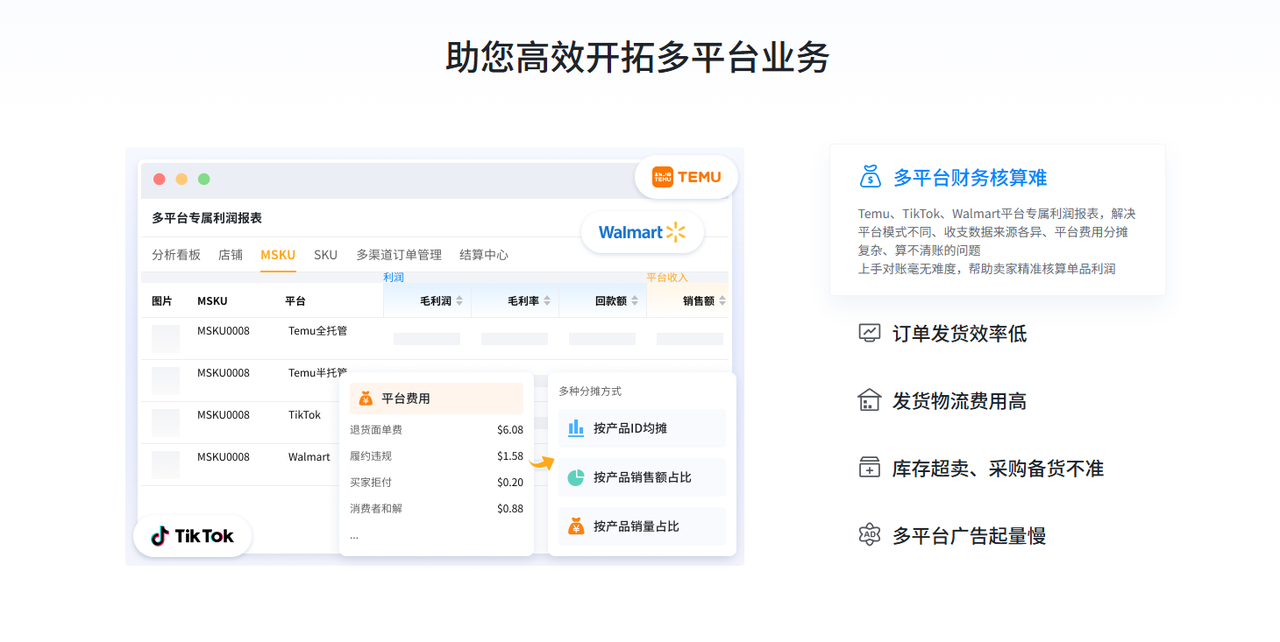Click the chart monitor icon beside 订单发货效率低

coord(870,333)
